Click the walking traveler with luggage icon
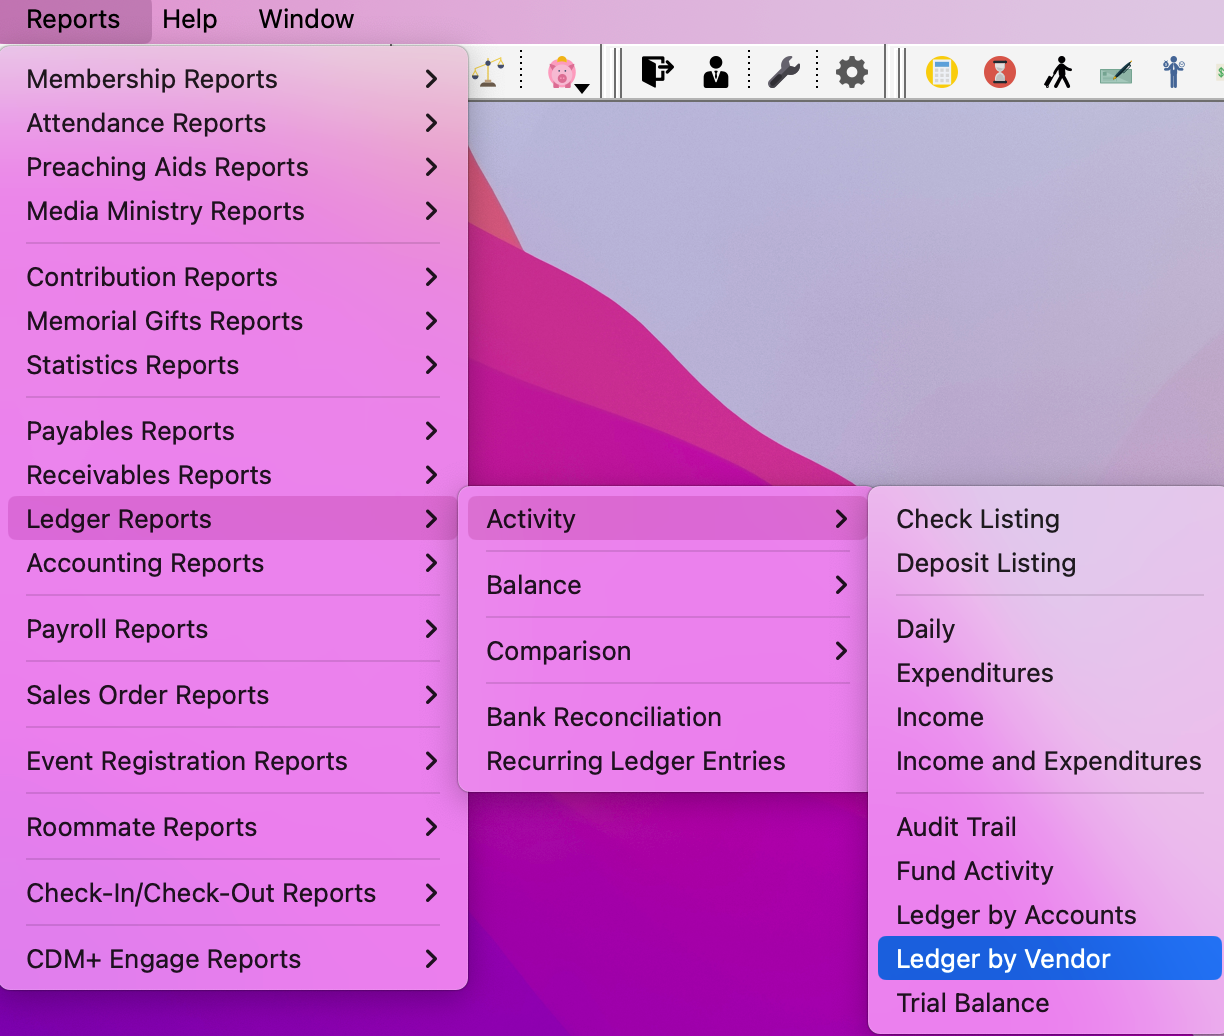 coord(1057,72)
